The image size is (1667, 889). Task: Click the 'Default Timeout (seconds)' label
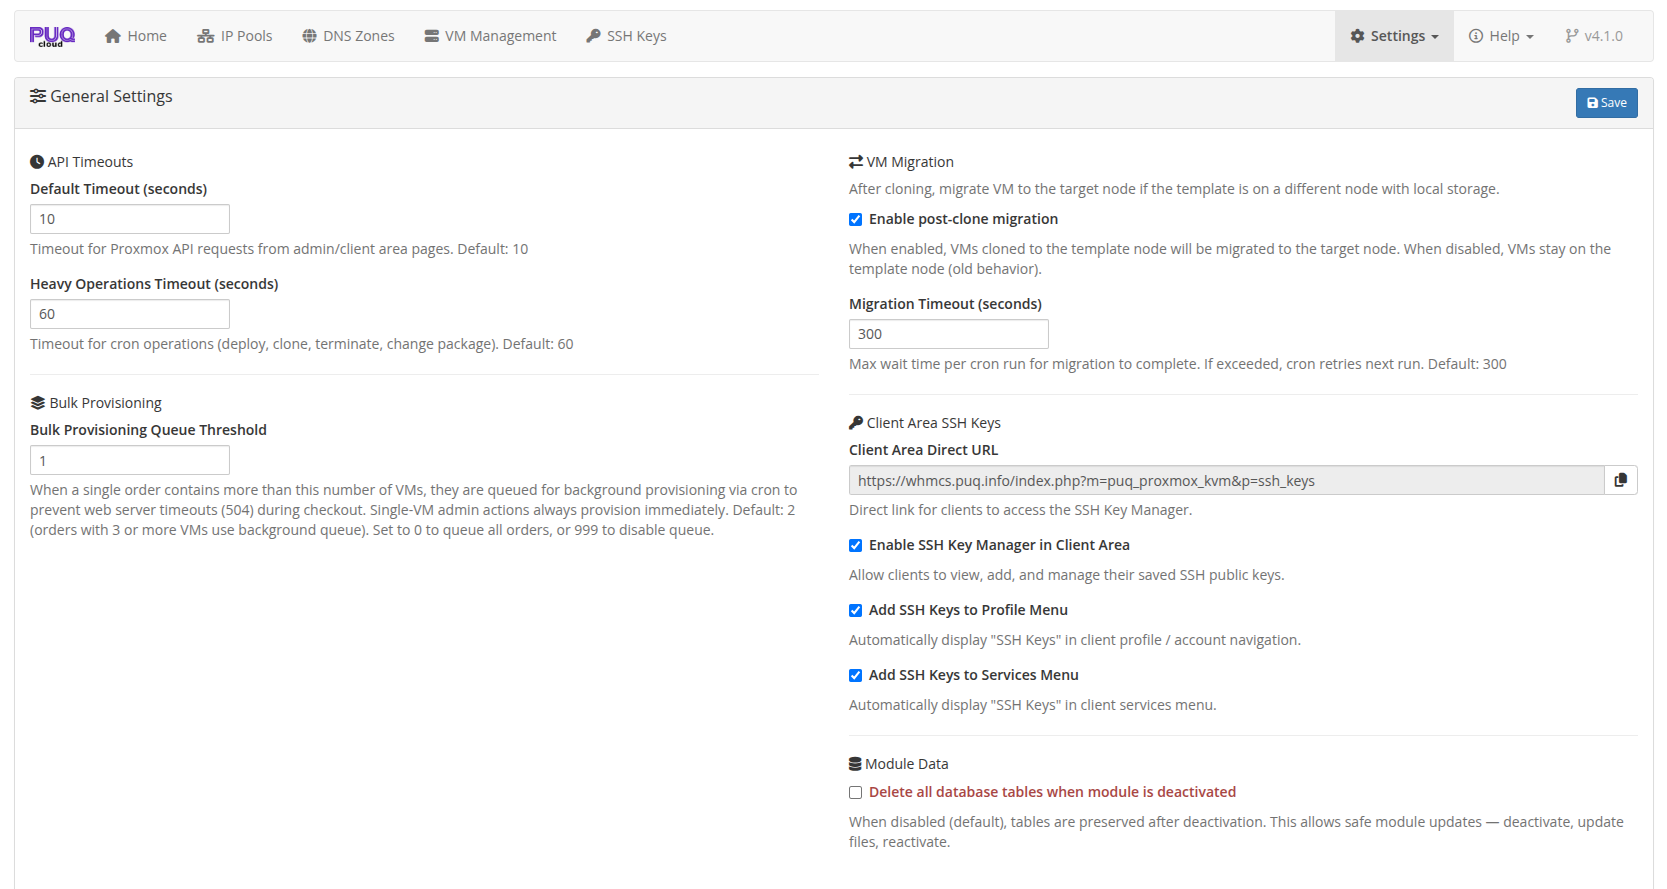pos(119,189)
